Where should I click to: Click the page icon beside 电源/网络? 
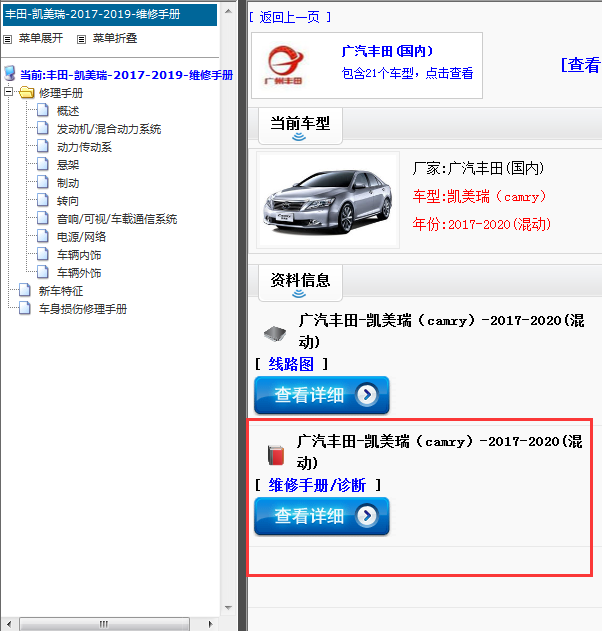(x=43, y=236)
